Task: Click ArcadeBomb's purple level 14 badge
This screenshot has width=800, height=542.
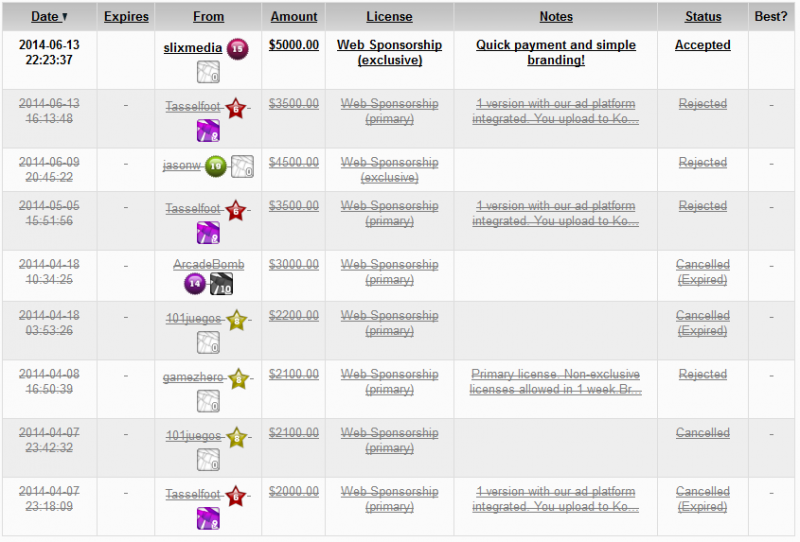Action: click(x=195, y=285)
